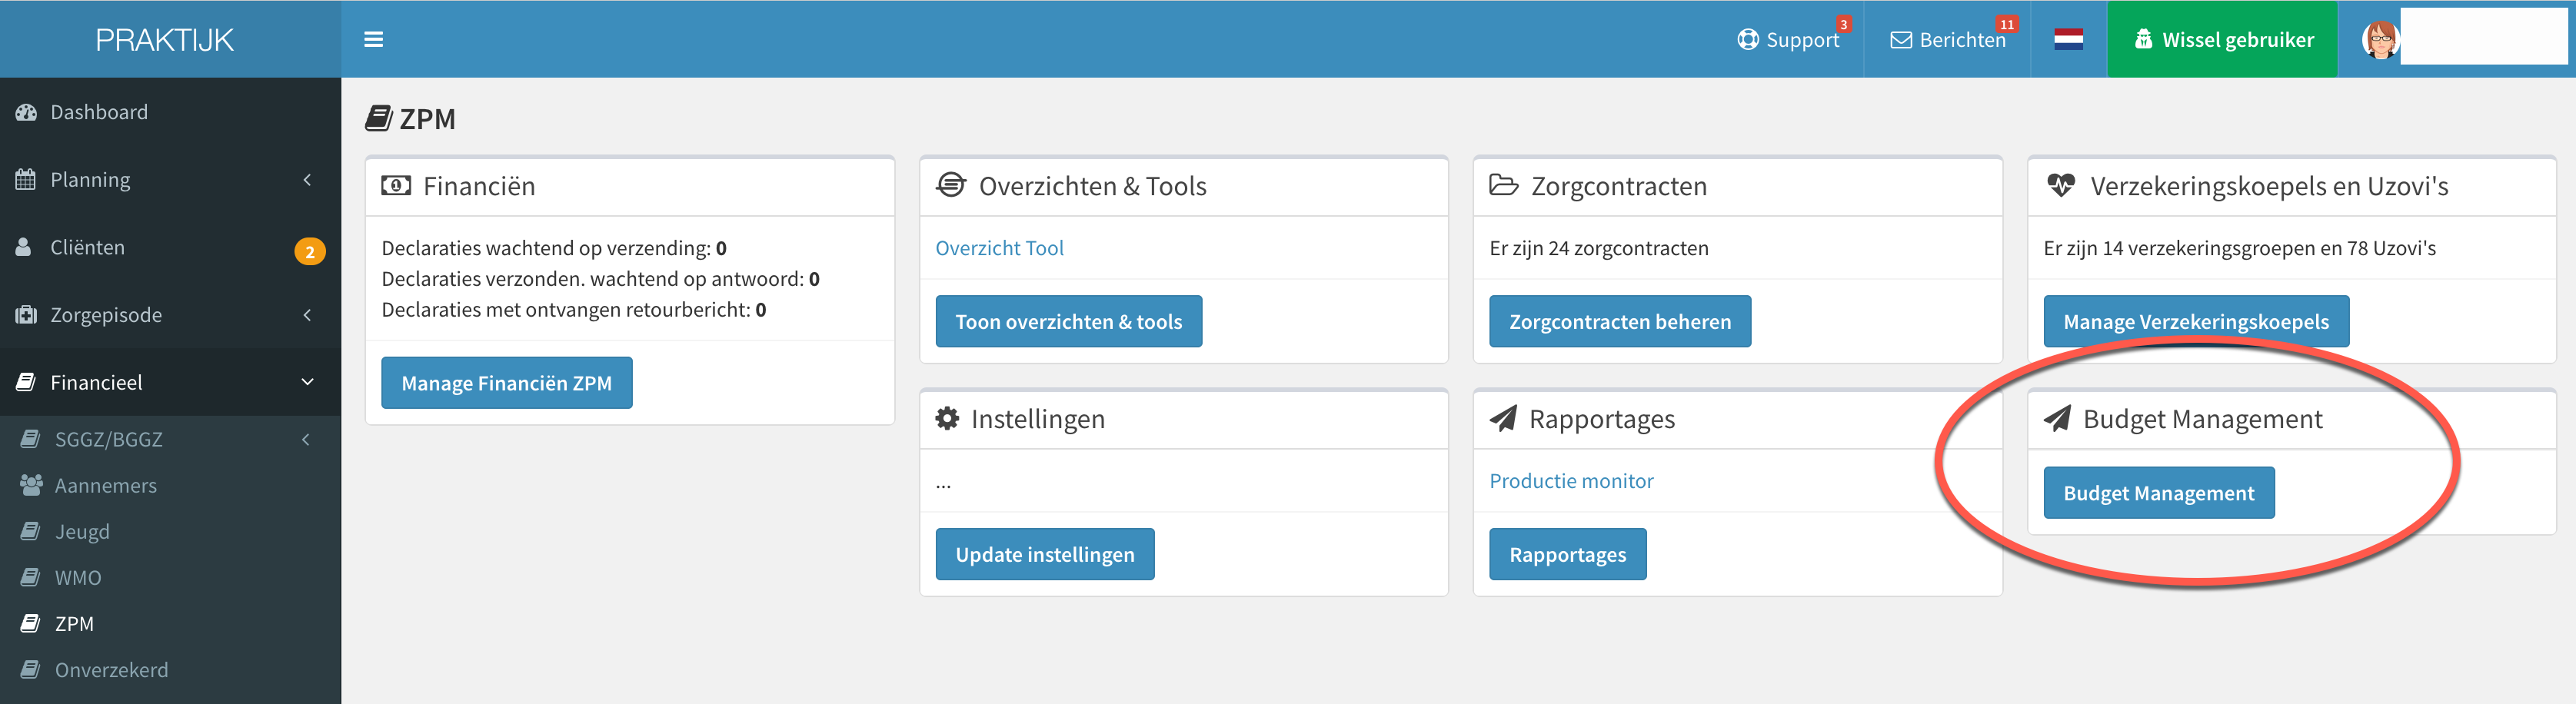Click the ZPM sidebar book icon
2576x704 pixels.
pos(31,623)
